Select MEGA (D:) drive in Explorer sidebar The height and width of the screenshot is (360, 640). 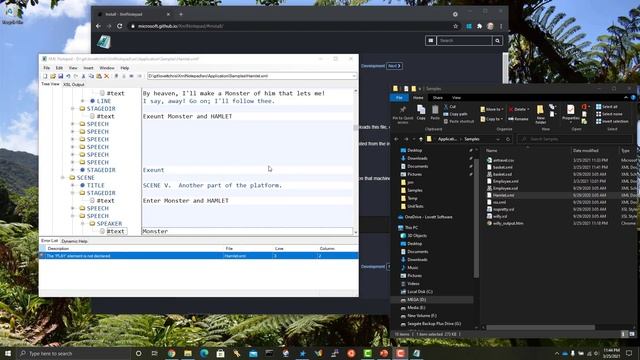[416, 300]
